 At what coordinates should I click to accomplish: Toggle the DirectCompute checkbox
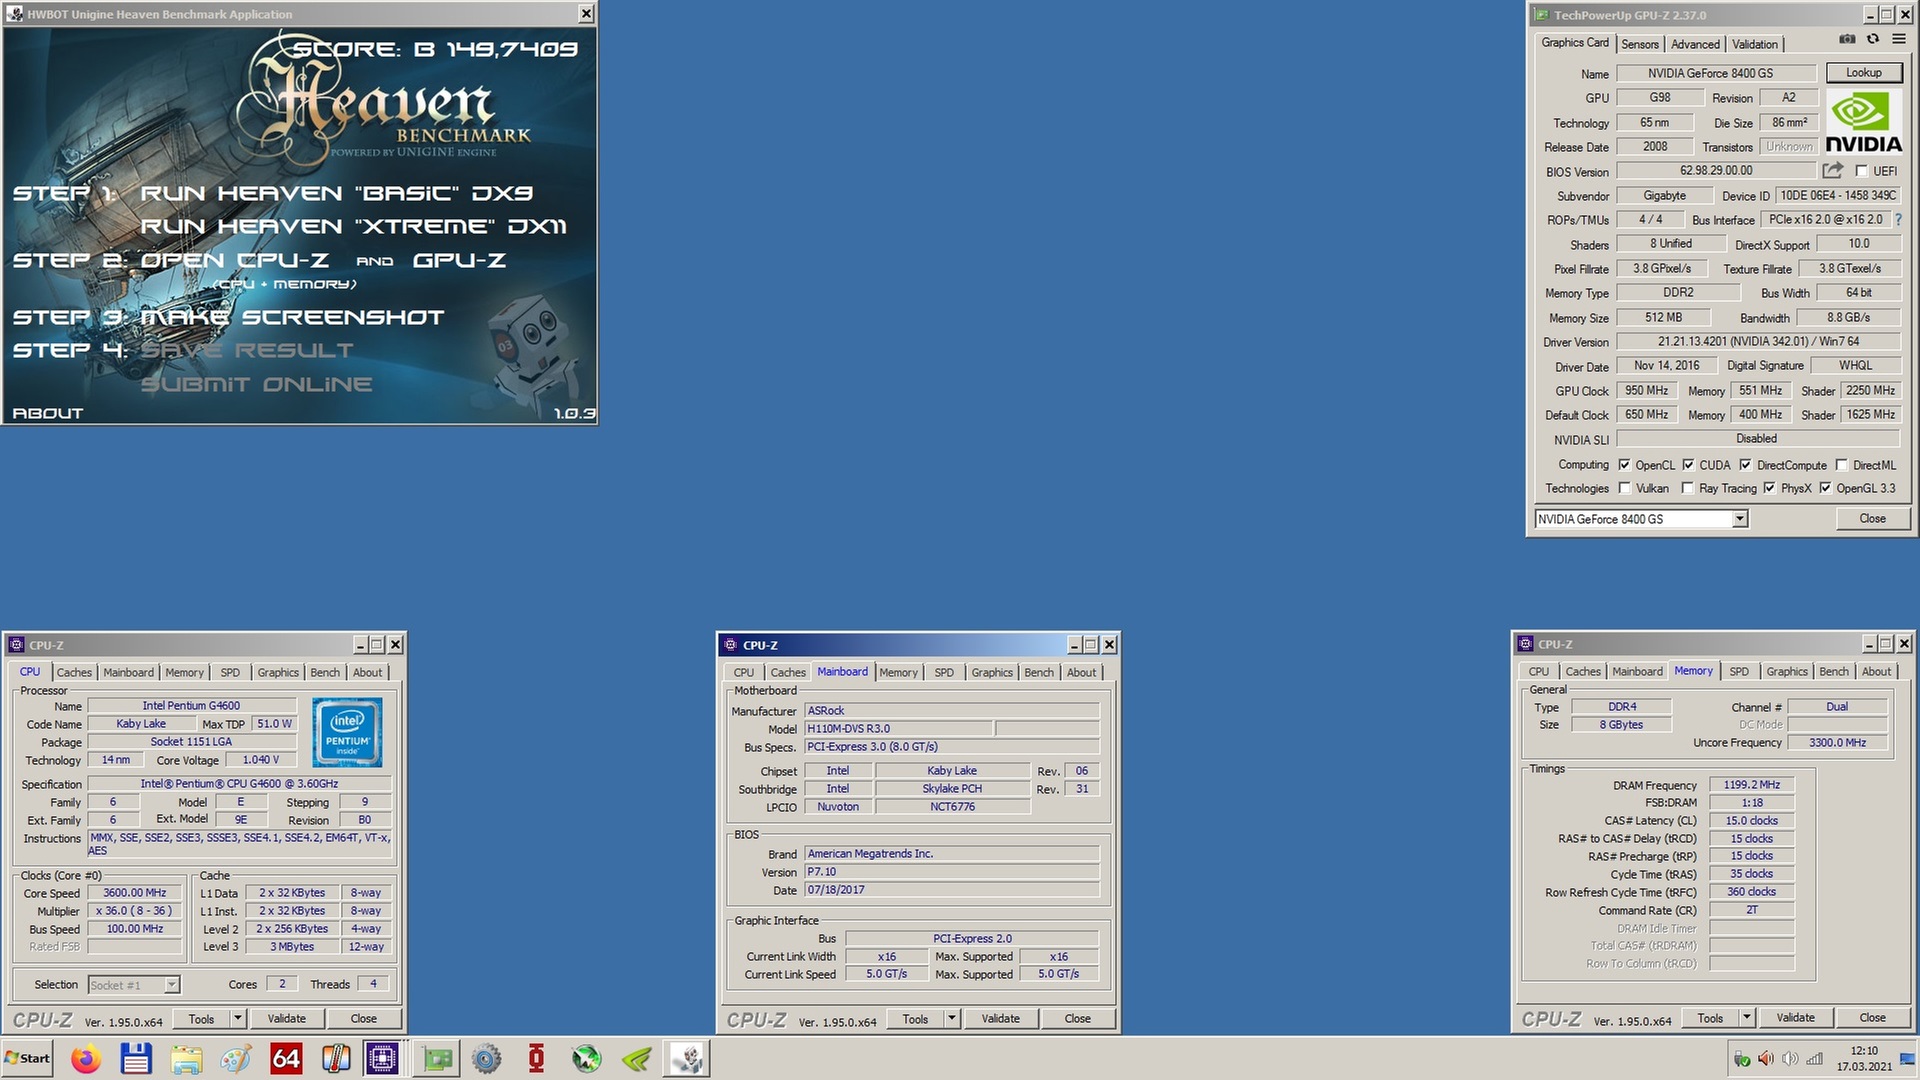pyautogui.click(x=1745, y=465)
